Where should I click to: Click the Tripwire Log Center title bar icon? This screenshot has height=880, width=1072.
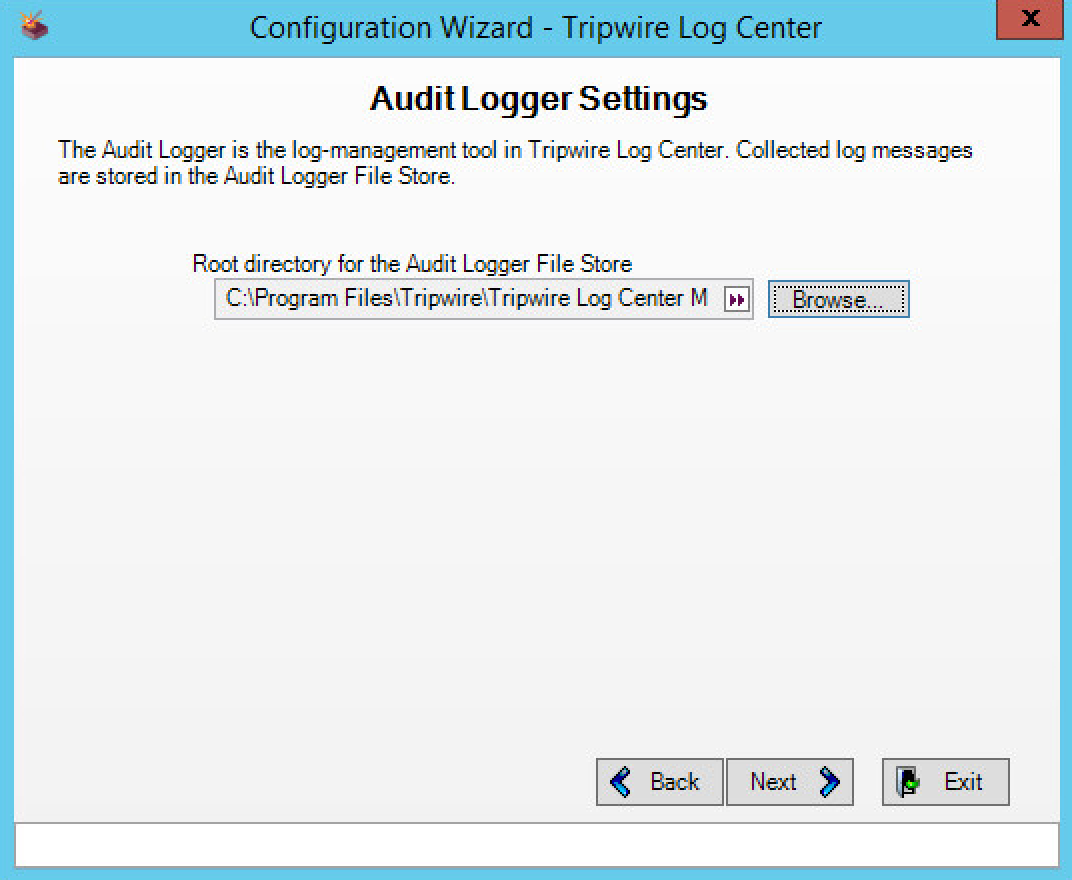click(34, 26)
